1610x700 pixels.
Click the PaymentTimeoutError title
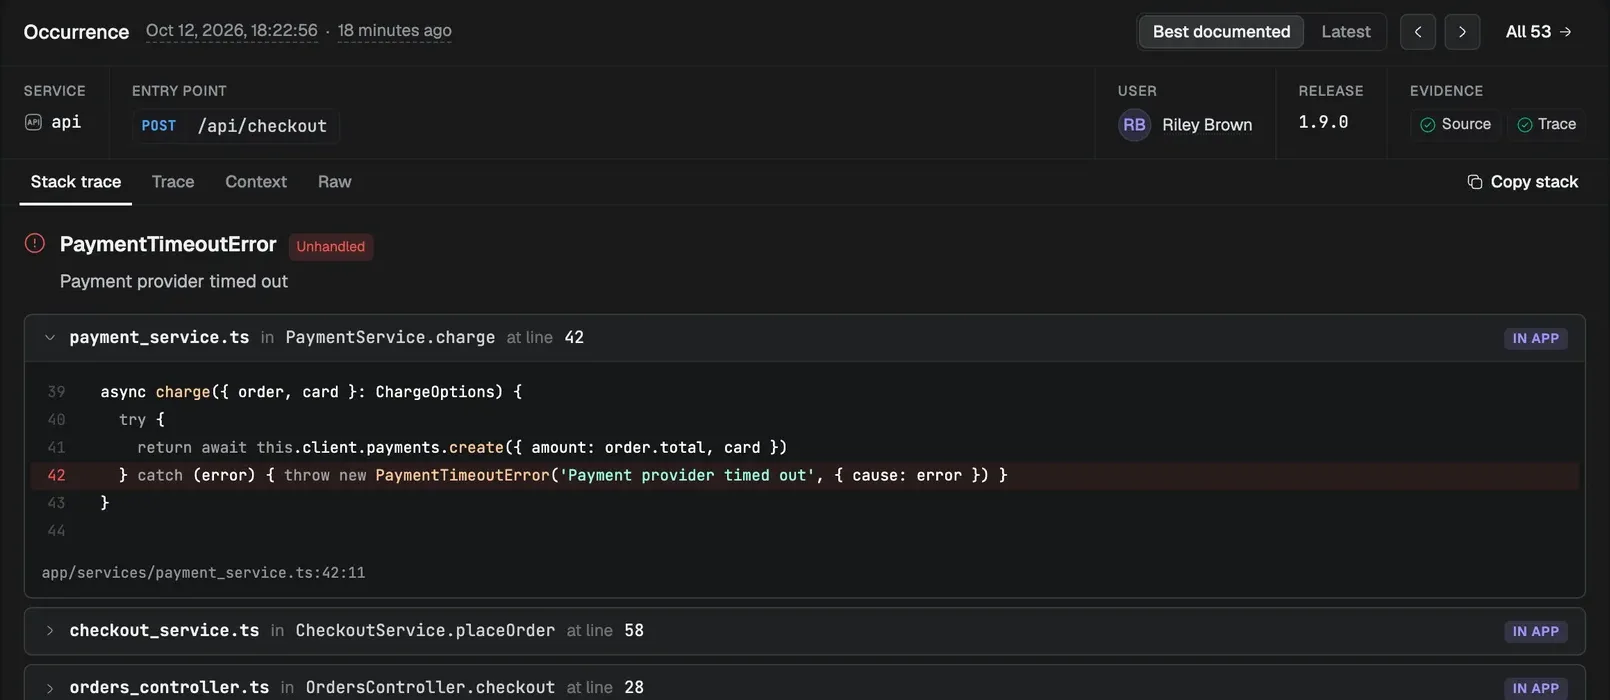pyautogui.click(x=168, y=244)
